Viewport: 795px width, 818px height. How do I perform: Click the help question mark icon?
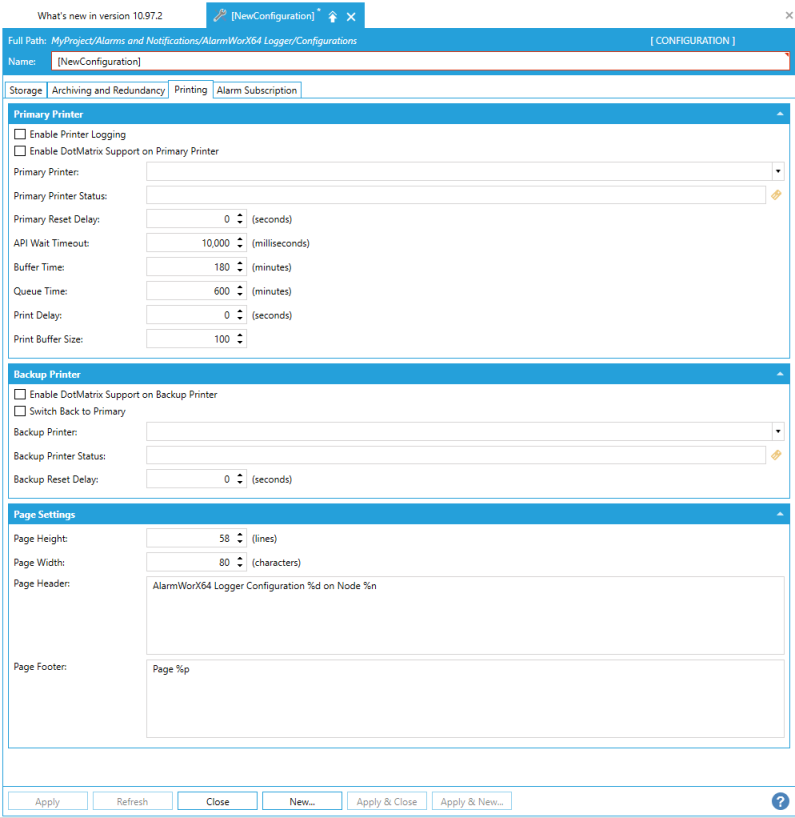780,801
